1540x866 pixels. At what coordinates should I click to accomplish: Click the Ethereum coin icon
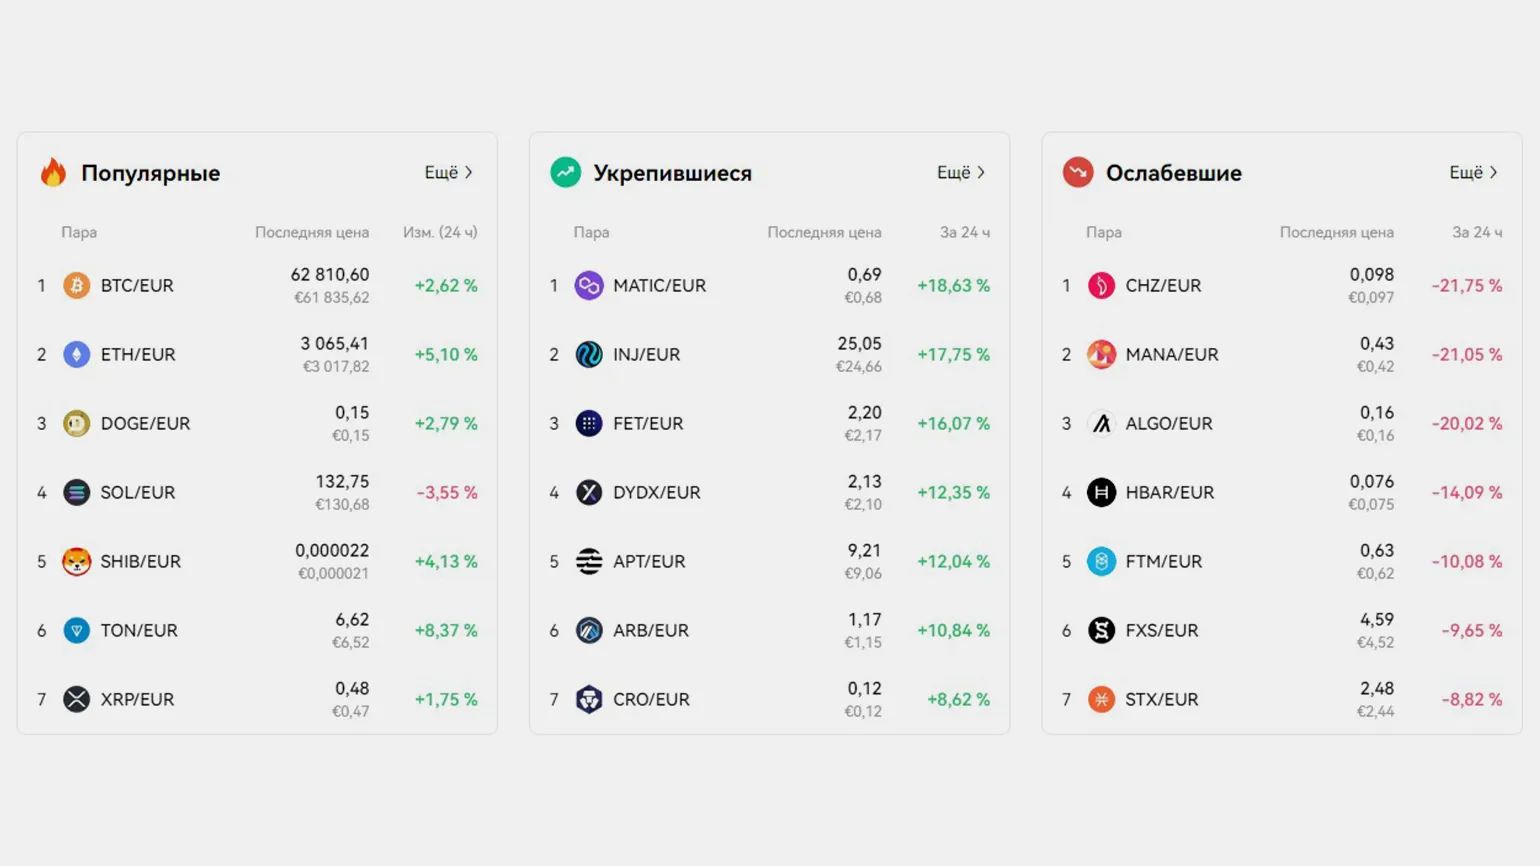(x=76, y=354)
